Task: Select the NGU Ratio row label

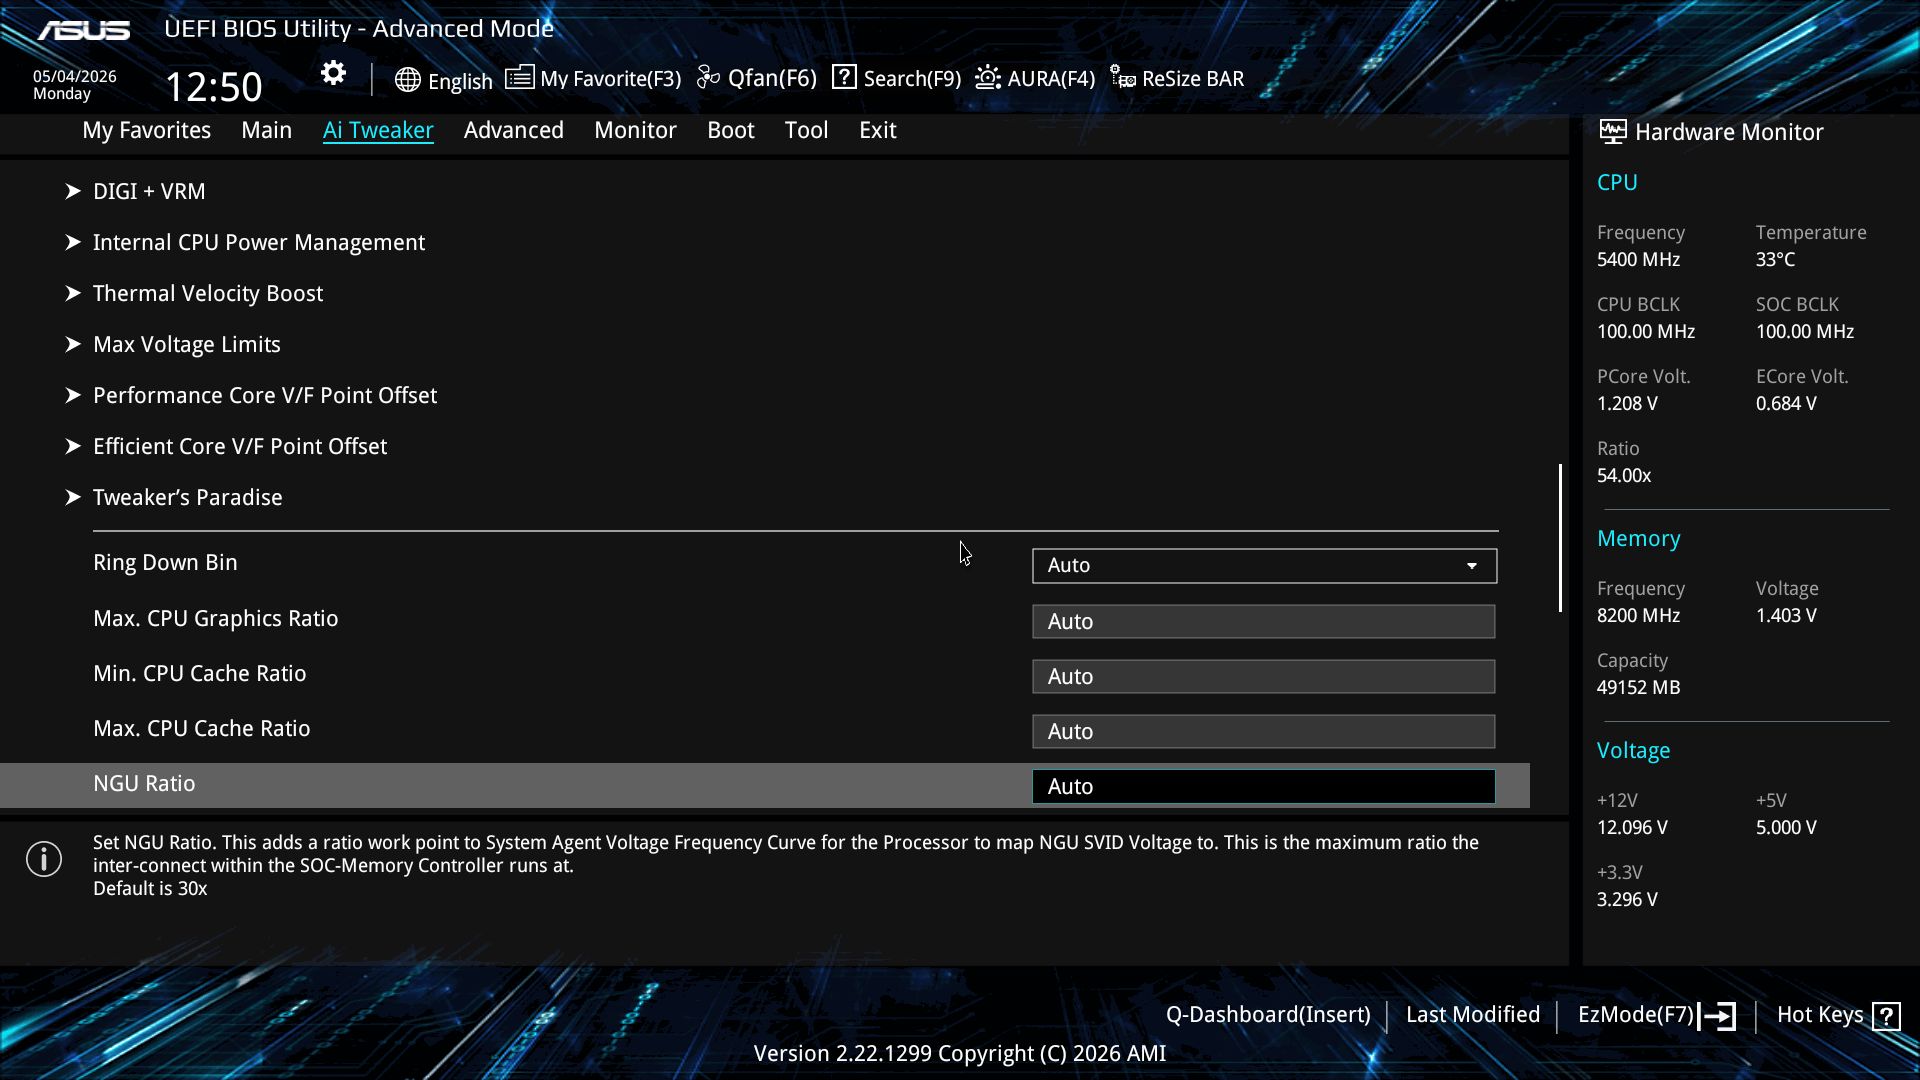Action: [x=144, y=783]
